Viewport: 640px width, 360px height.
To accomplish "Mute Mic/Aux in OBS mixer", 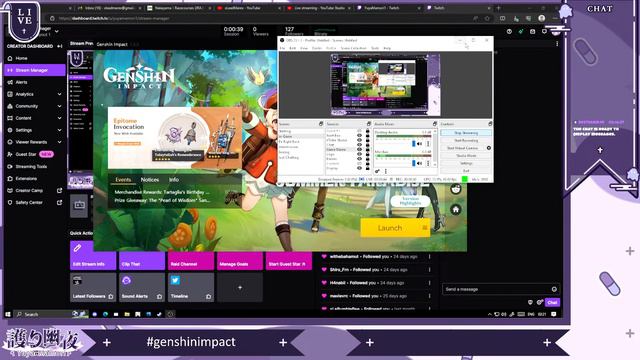I will tap(419, 163).
